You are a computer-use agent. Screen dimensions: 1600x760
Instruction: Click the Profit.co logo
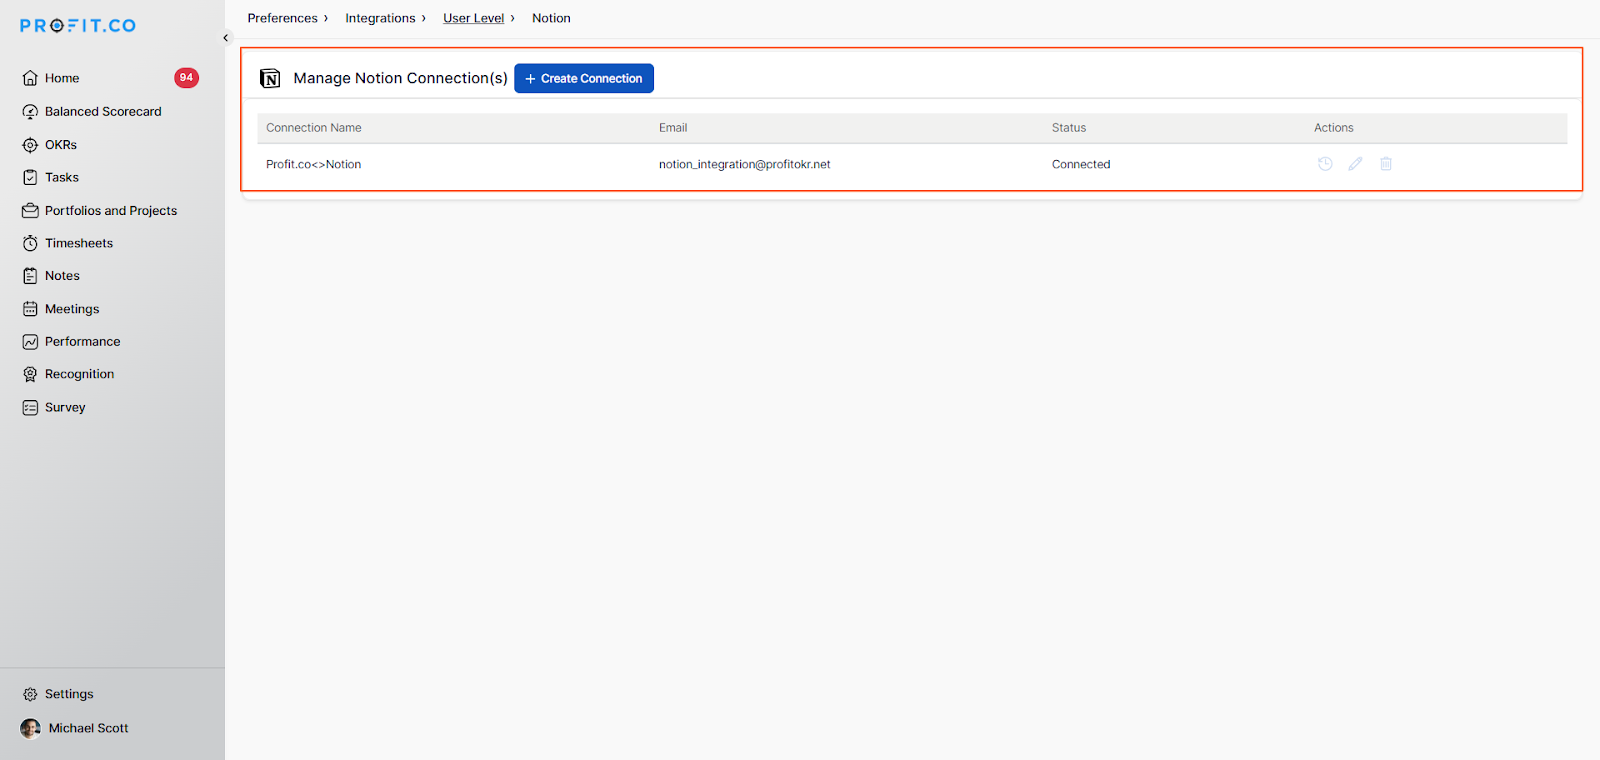coord(78,26)
